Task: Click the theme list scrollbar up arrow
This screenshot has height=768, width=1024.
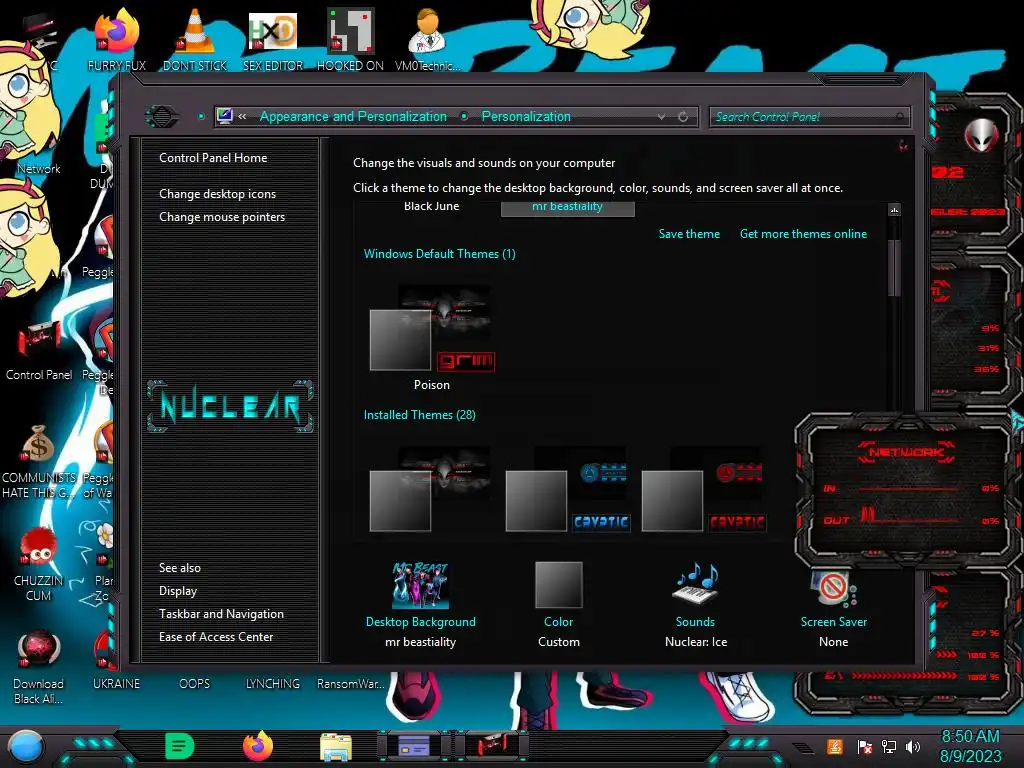Action: 894,210
